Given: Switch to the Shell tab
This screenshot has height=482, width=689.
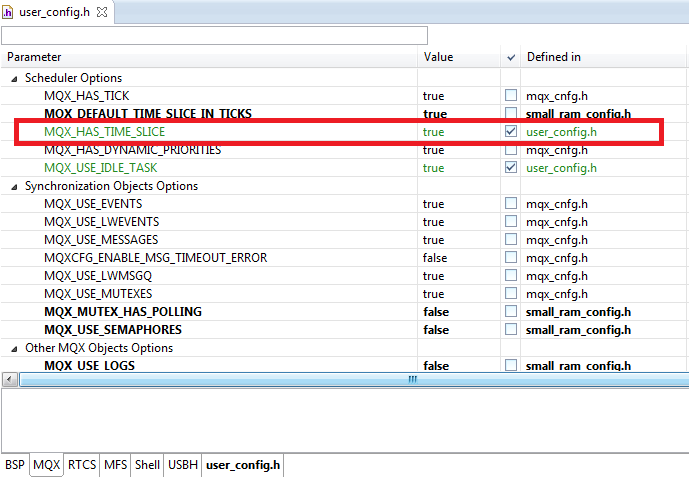Looking at the screenshot, I should click(147, 465).
